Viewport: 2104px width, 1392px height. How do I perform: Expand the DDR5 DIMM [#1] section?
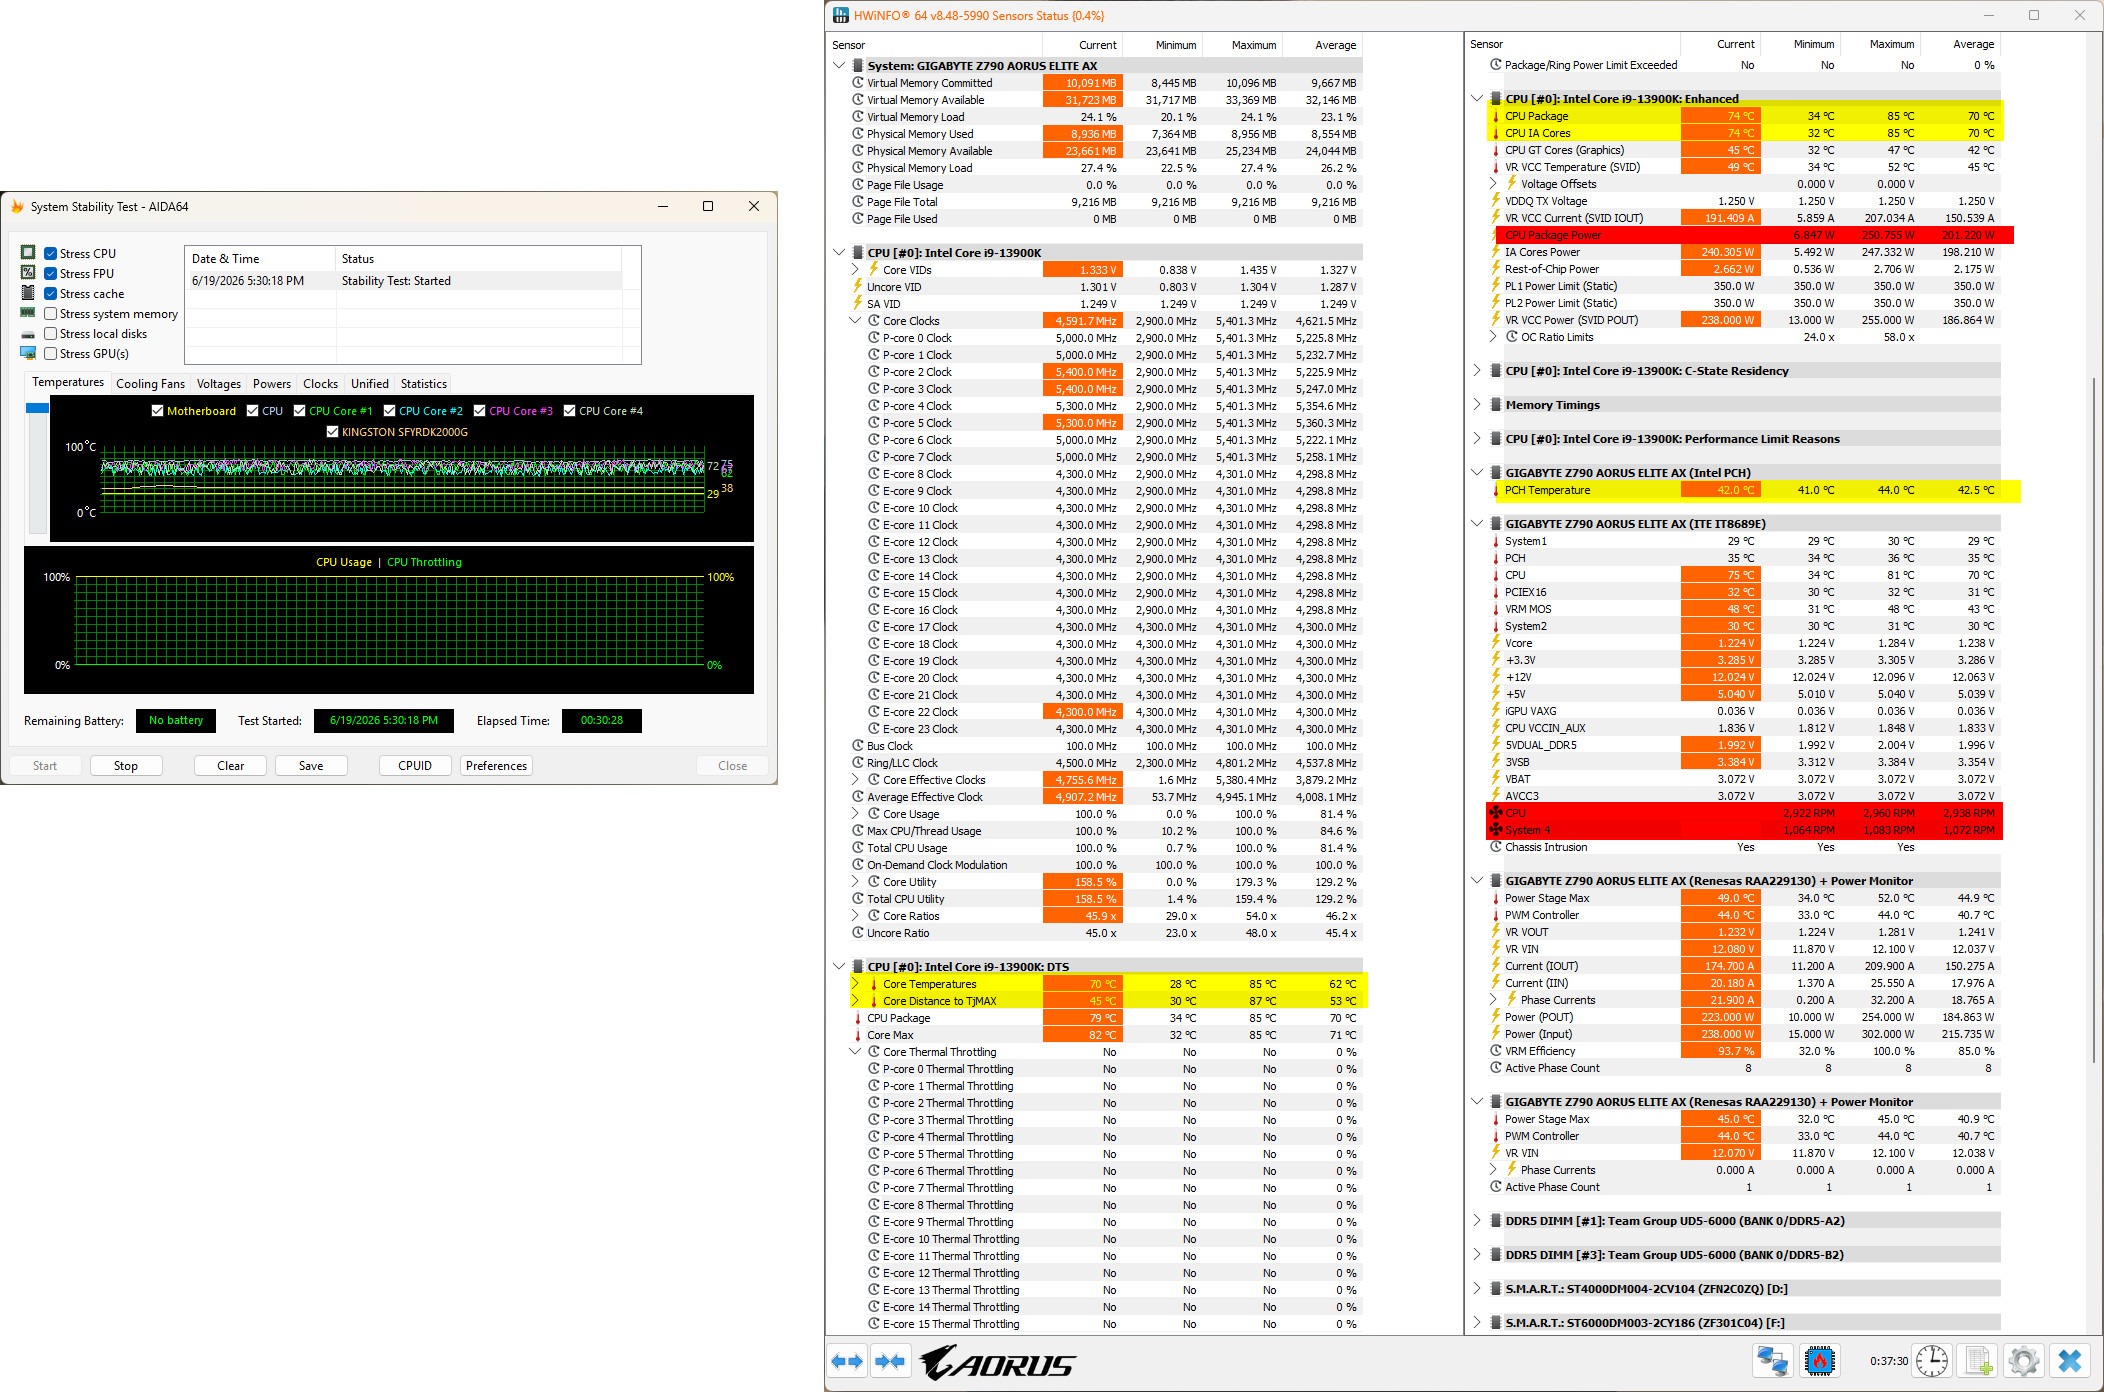pyautogui.click(x=1477, y=1221)
